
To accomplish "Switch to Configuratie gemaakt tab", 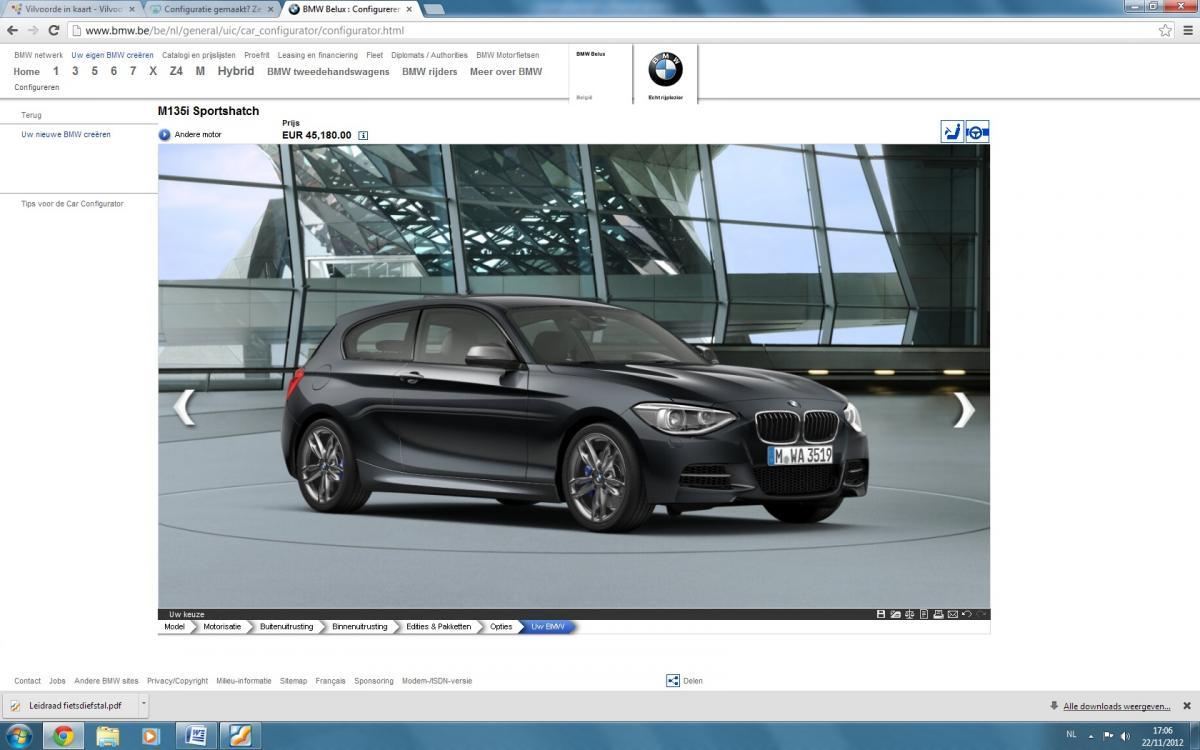I will [212, 8].
